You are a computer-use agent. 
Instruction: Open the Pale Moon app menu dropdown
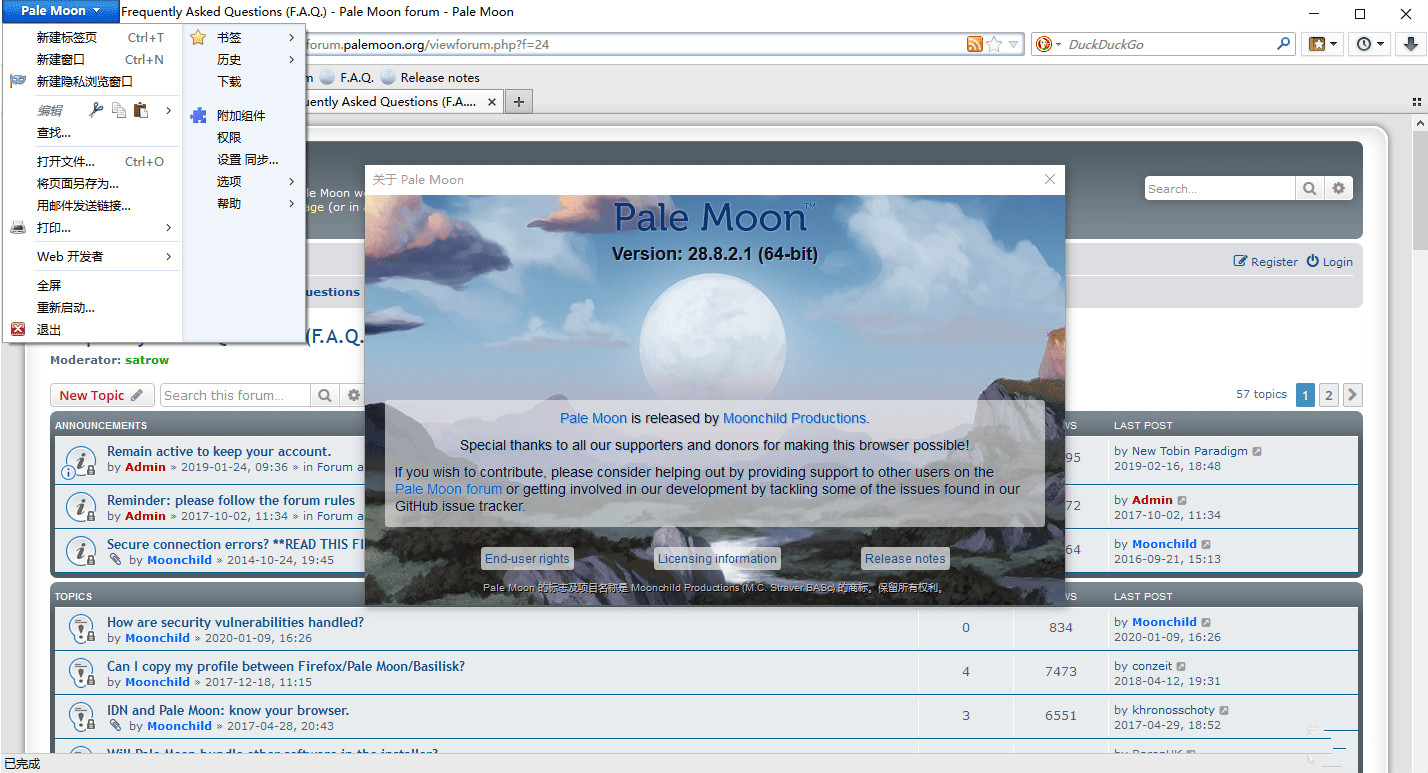click(x=60, y=11)
